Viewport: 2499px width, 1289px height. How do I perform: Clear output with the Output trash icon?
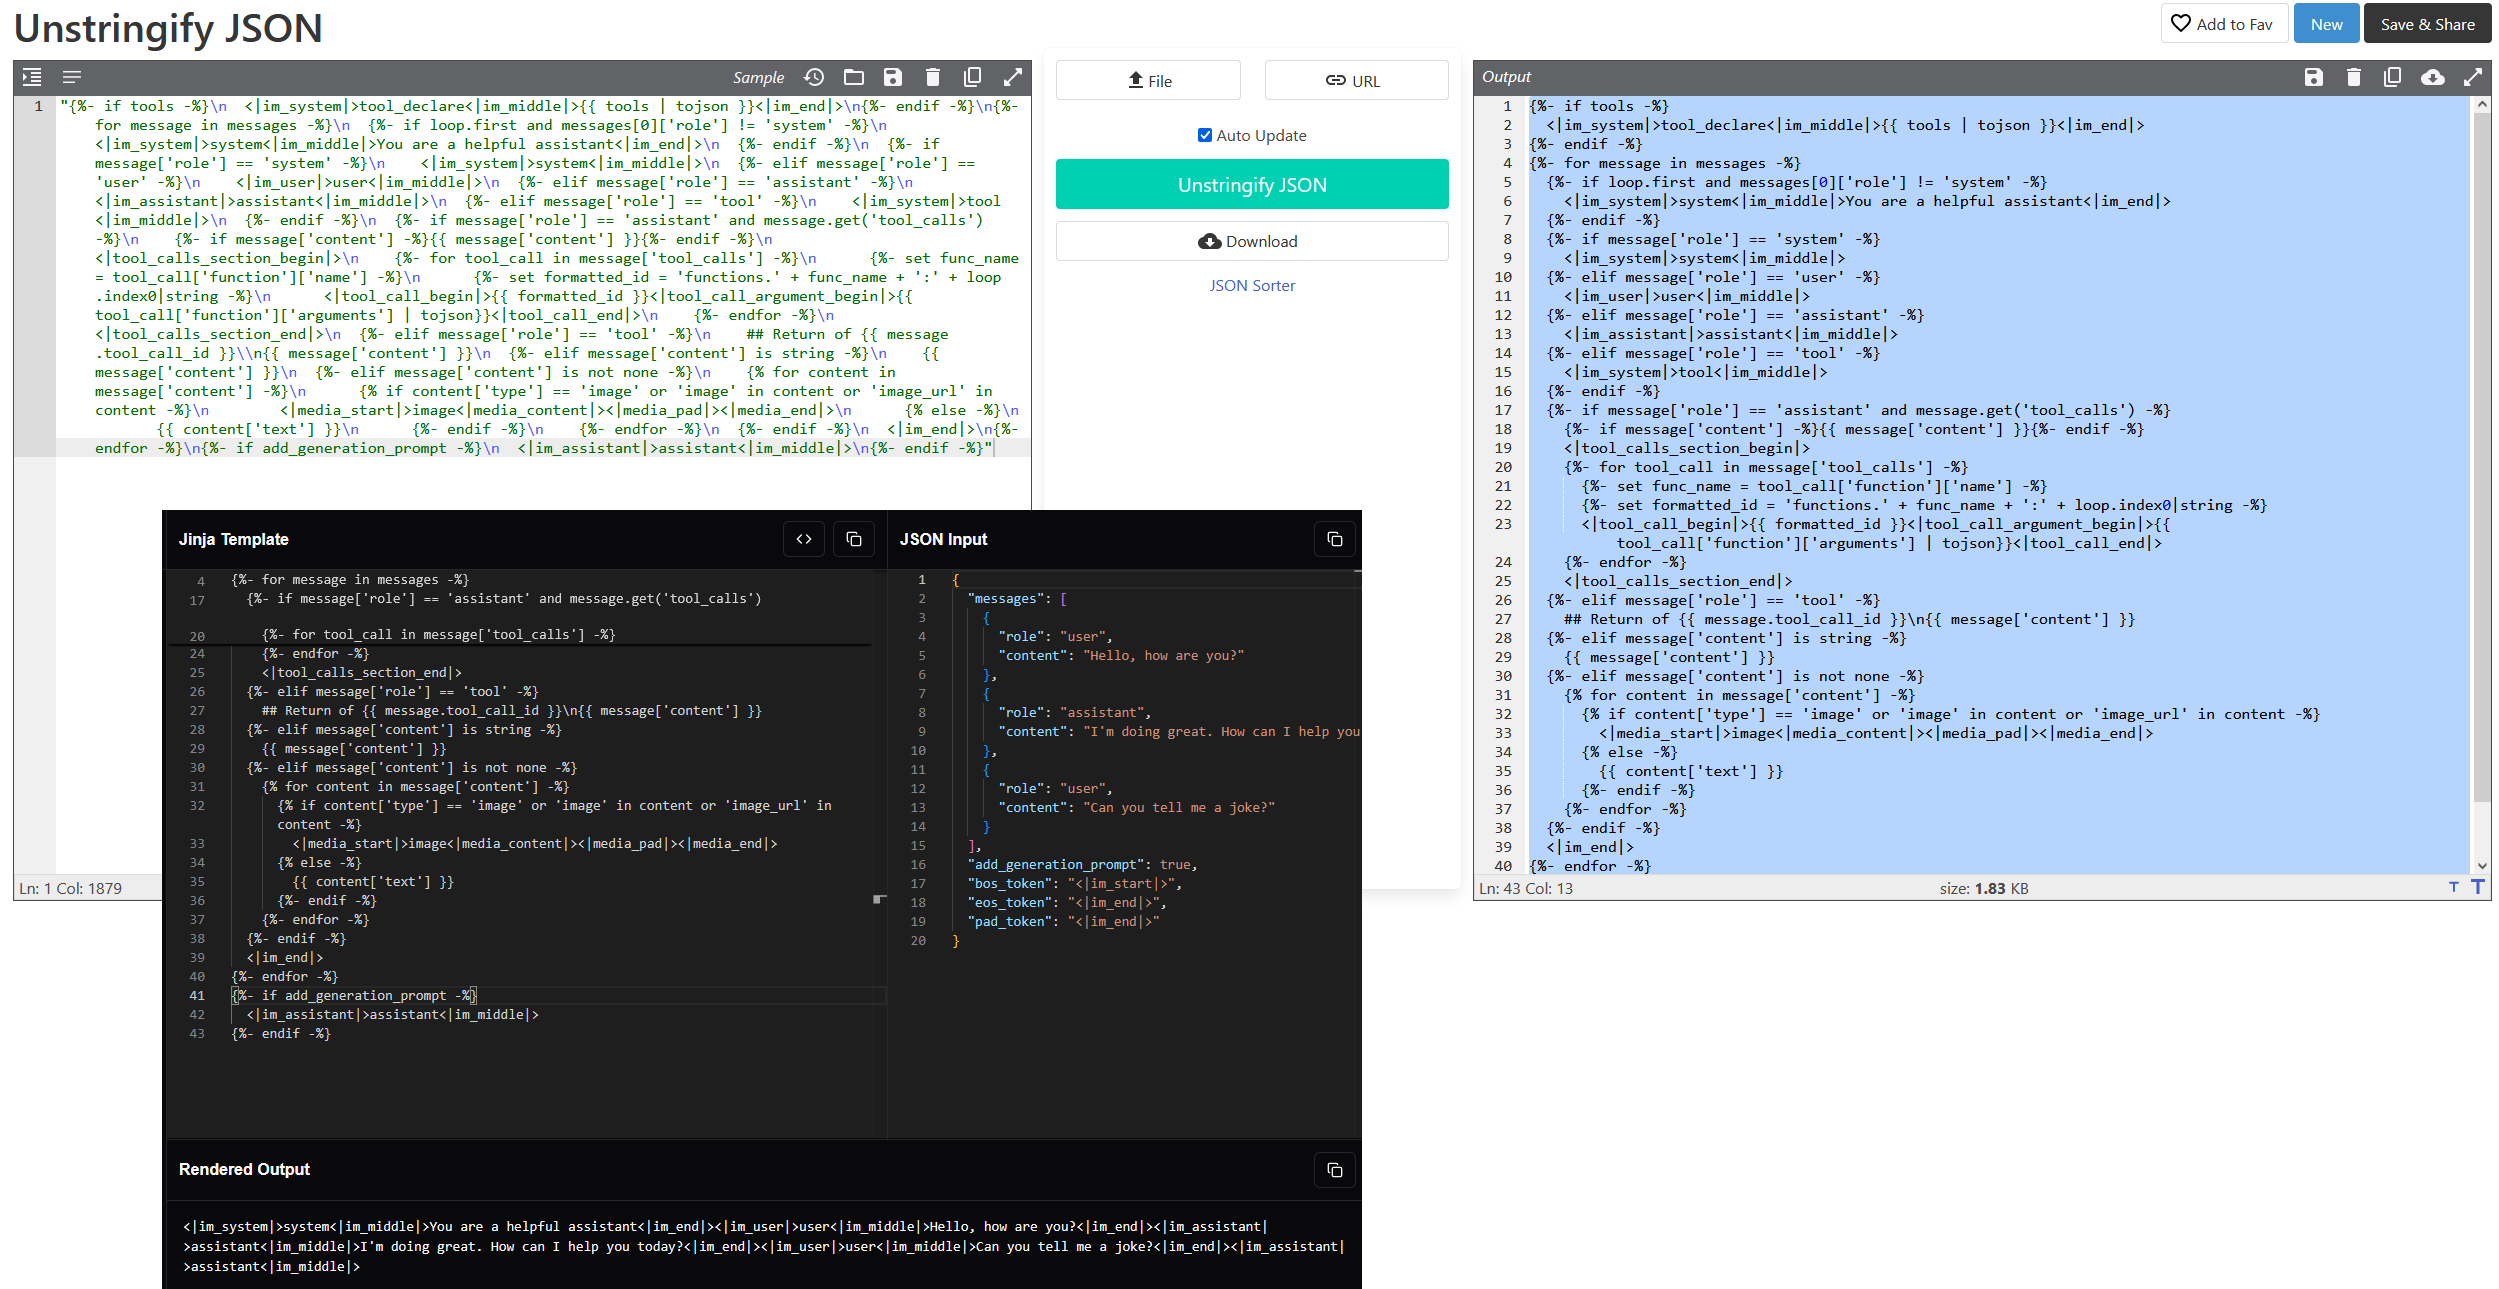tap(2354, 77)
